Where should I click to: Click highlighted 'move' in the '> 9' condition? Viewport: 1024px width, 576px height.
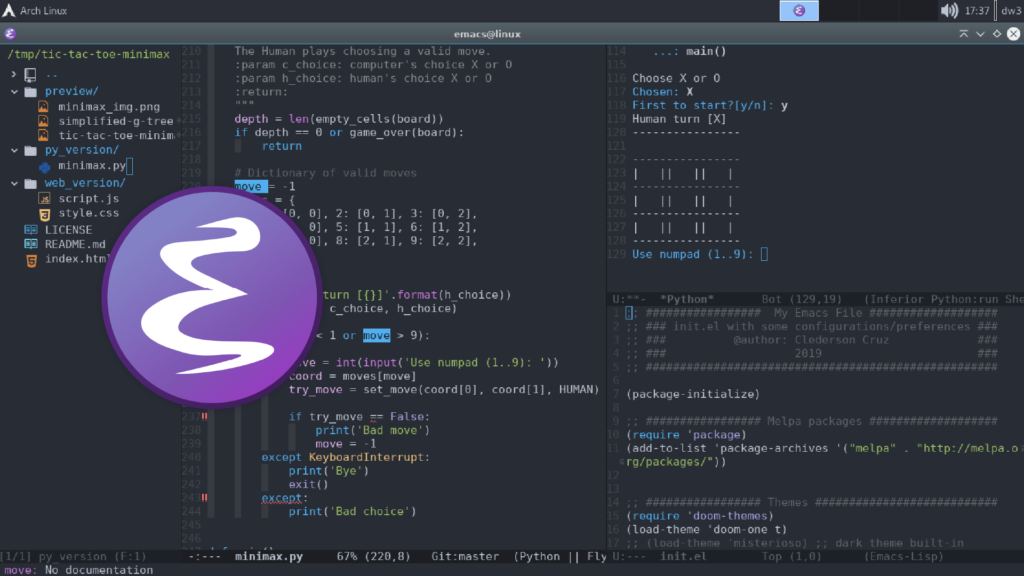(376, 335)
